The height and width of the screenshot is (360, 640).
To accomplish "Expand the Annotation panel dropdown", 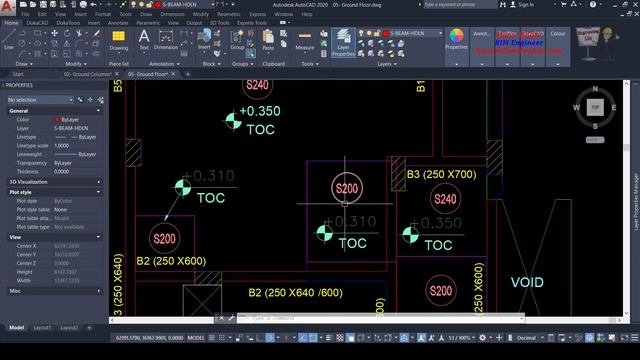I will [164, 64].
